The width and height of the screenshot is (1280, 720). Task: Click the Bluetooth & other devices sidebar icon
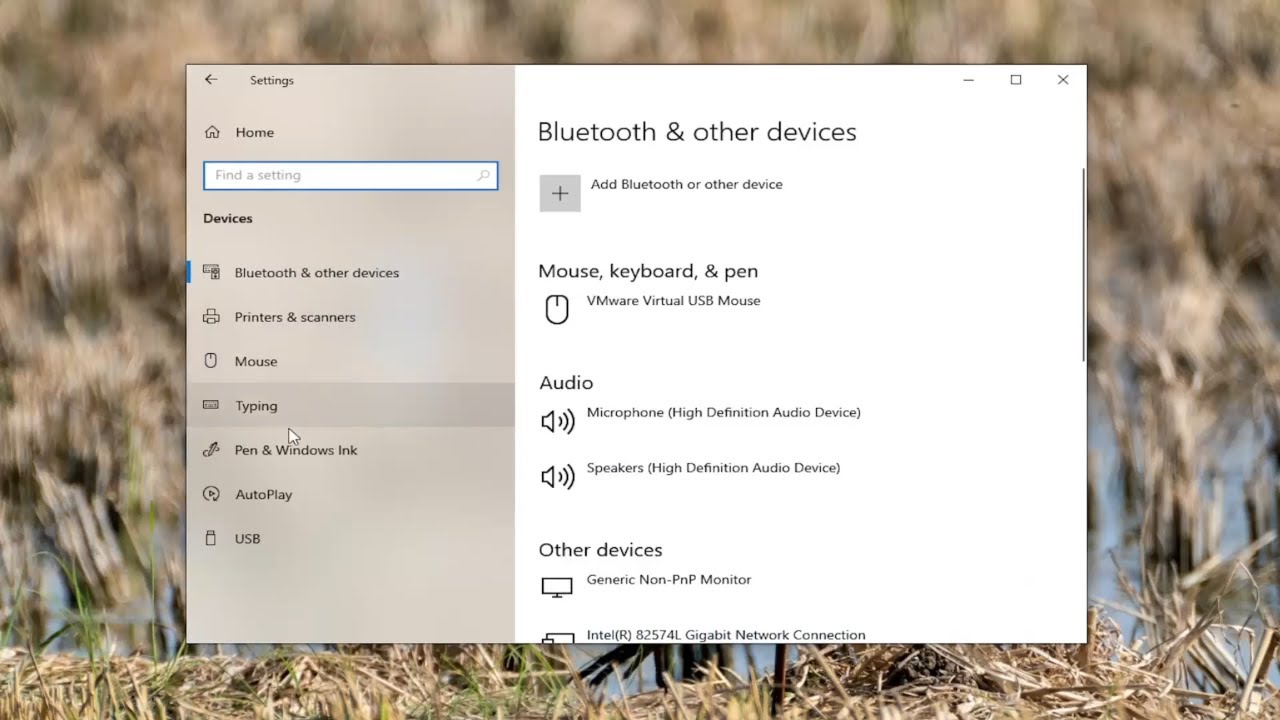pos(211,272)
